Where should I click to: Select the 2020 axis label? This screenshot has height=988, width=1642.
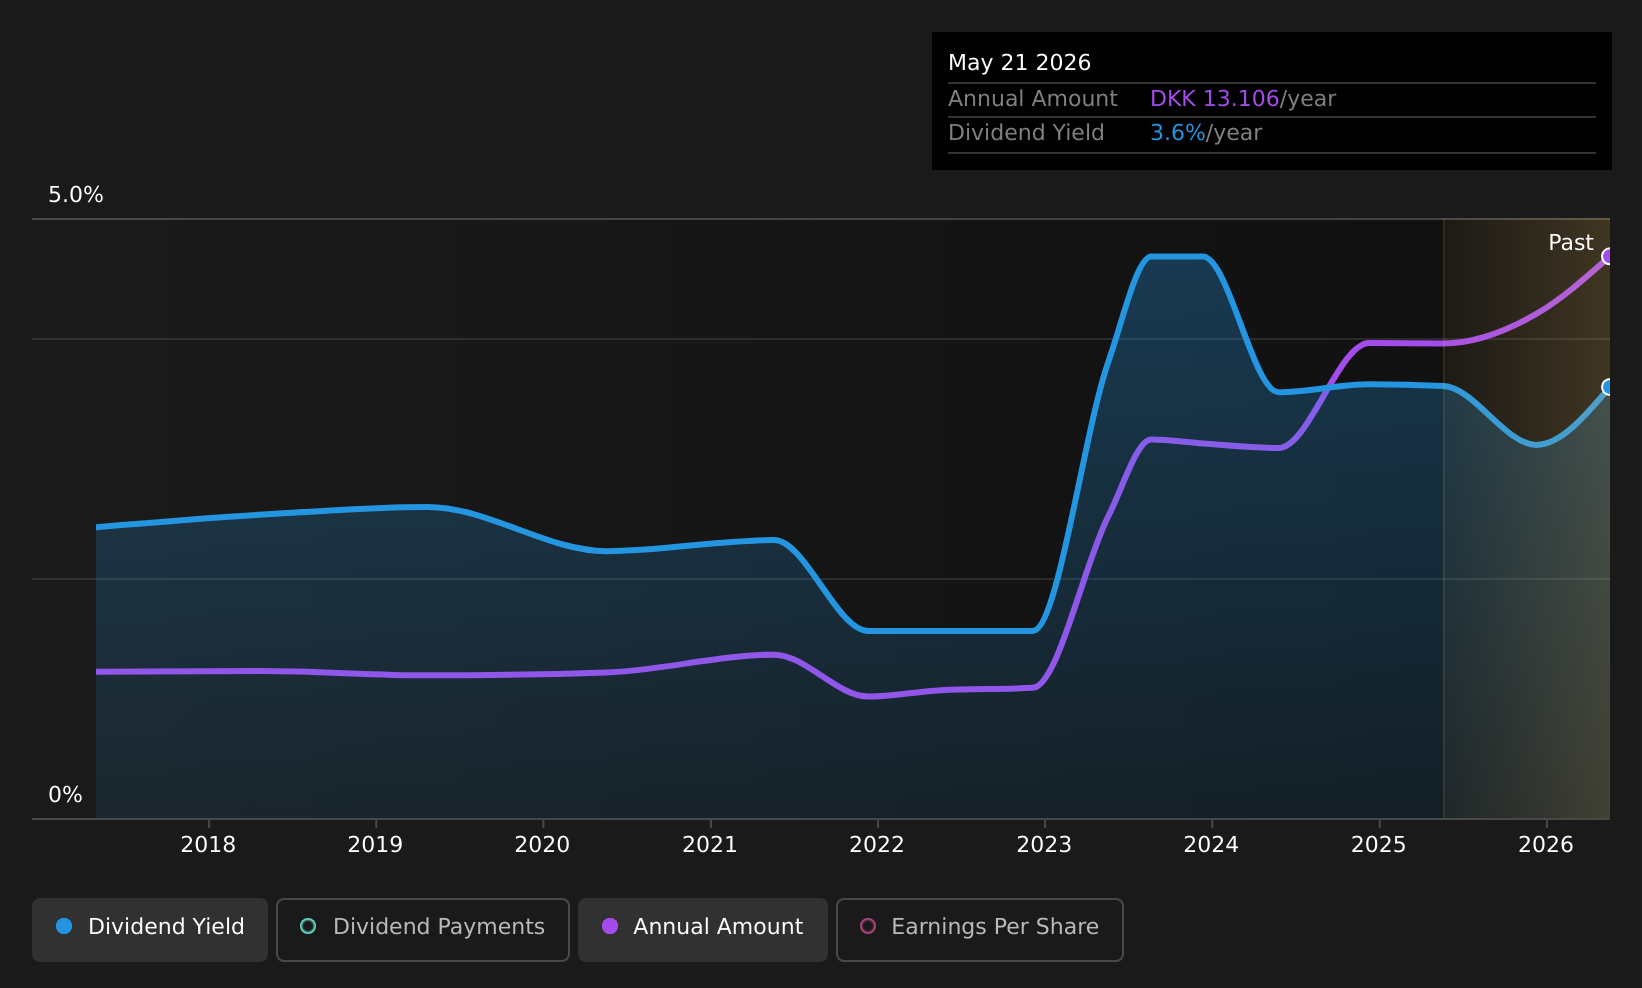542,845
